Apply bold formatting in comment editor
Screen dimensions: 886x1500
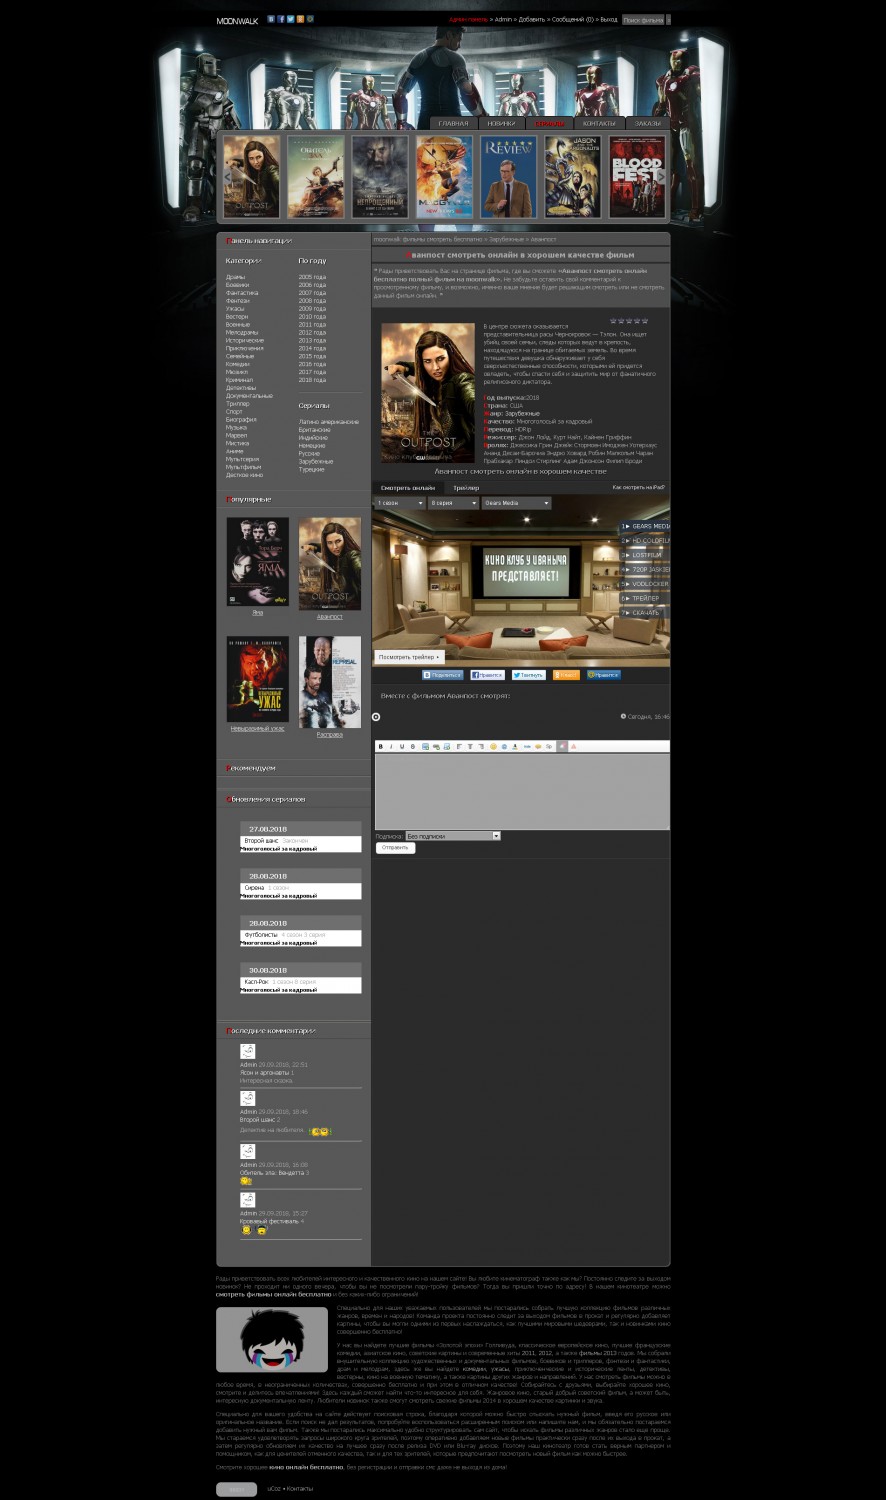click(x=381, y=747)
